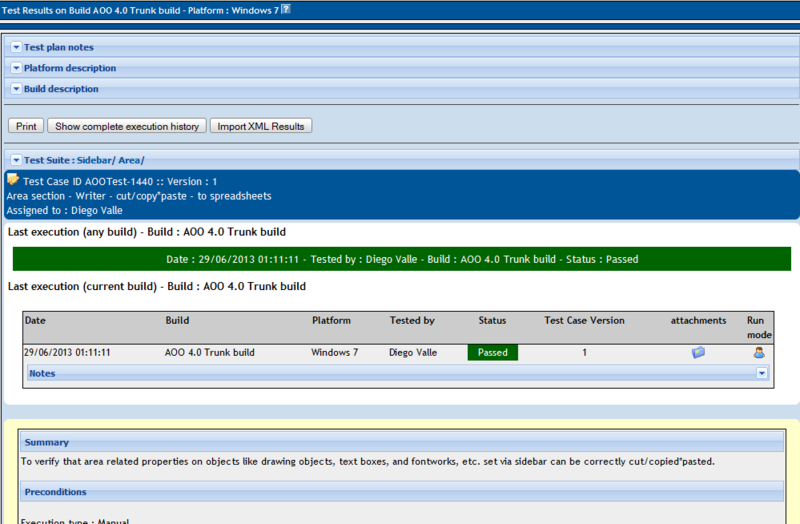Click the 'AOO 4.0 Trunk build' table cell
The image size is (800, 524).
click(x=209, y=353)
